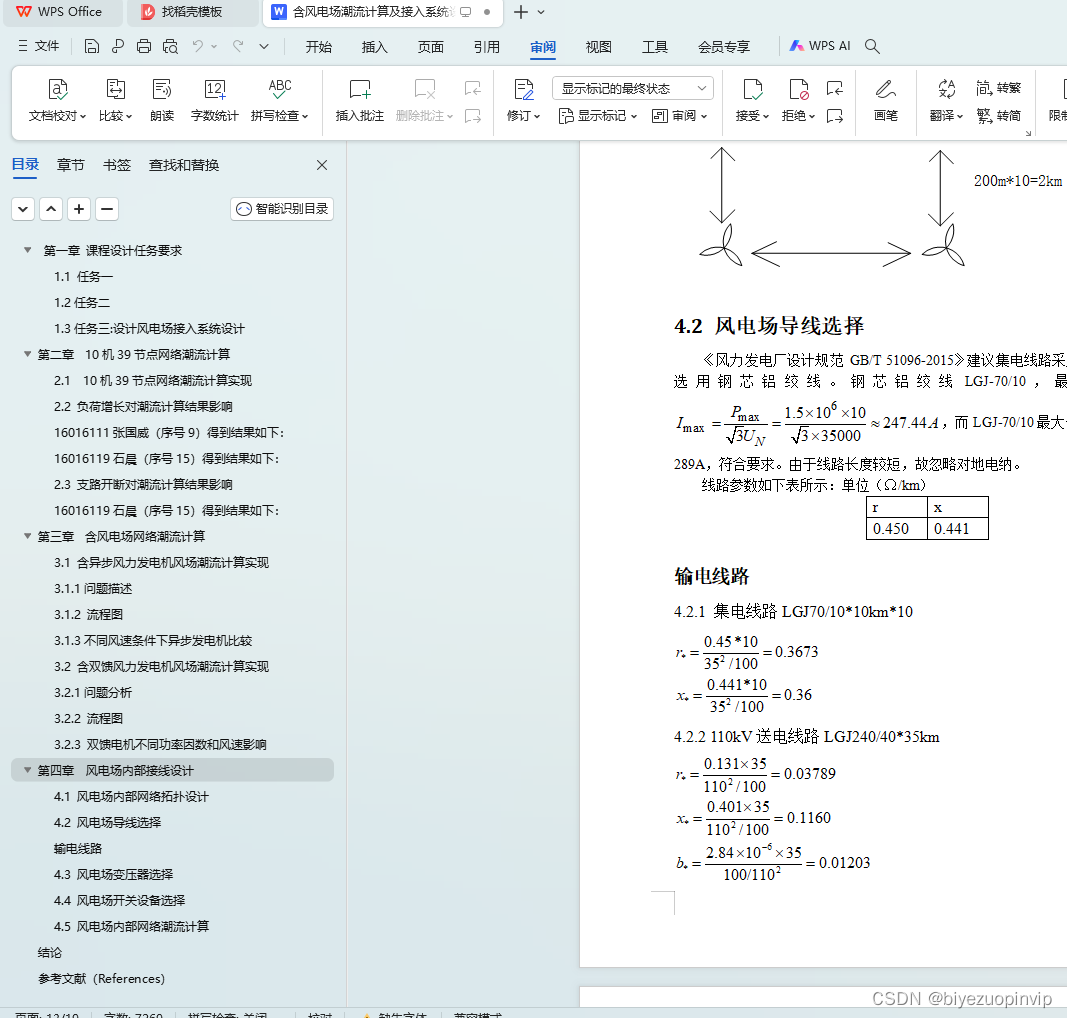1067x1018 pixels.
Task: Start 朗读 read aloud
Action: coord(162,100)
